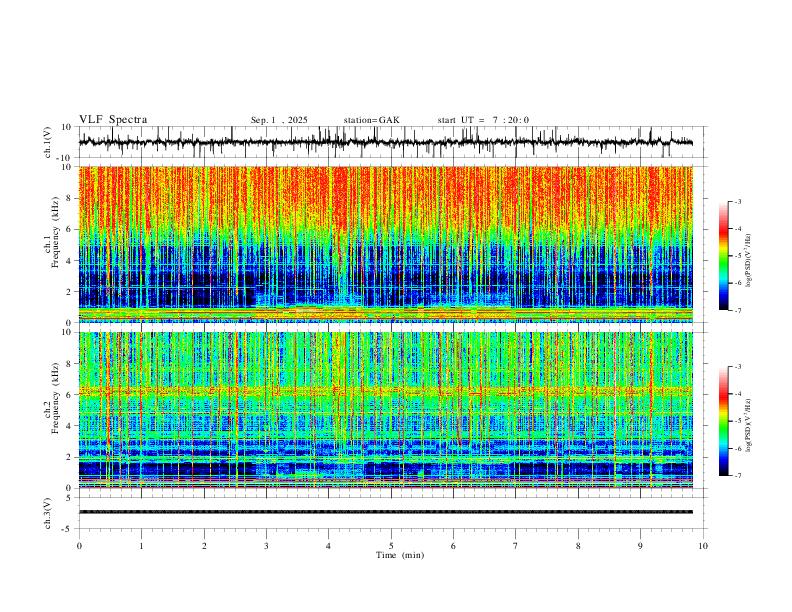This screenshot has width=792, height=612.
Task: Click the "ch.3(V)" axis label
Action: (48, 513)
